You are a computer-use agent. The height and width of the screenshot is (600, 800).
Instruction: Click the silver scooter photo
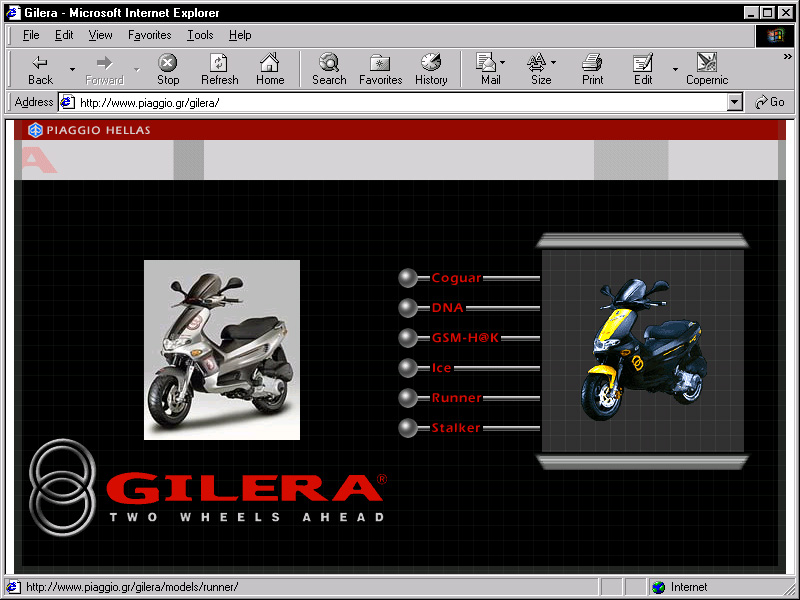[x=222, y=350]
